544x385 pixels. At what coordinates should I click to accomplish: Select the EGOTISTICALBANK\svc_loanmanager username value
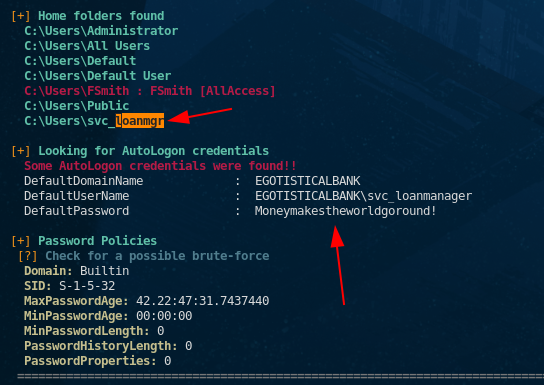click(363, 196)
